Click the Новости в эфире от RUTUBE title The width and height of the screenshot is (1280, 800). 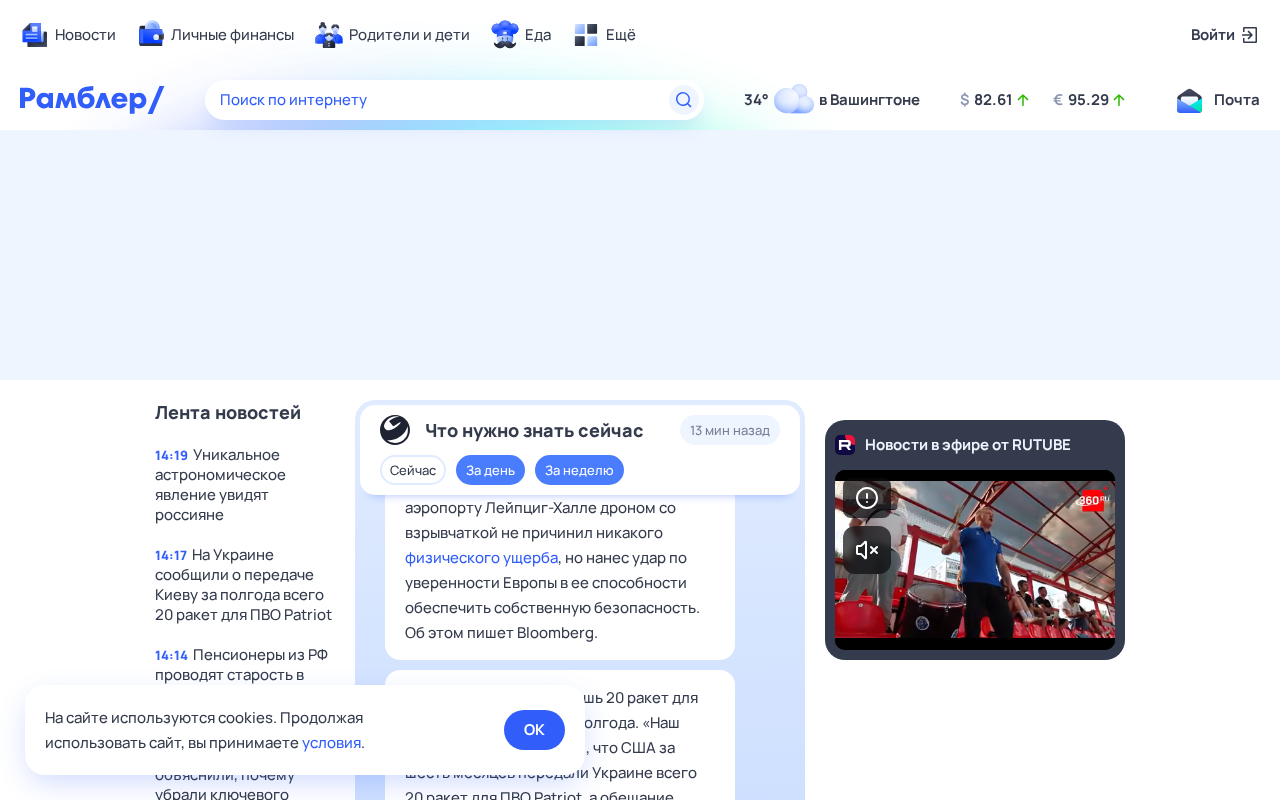968,444
